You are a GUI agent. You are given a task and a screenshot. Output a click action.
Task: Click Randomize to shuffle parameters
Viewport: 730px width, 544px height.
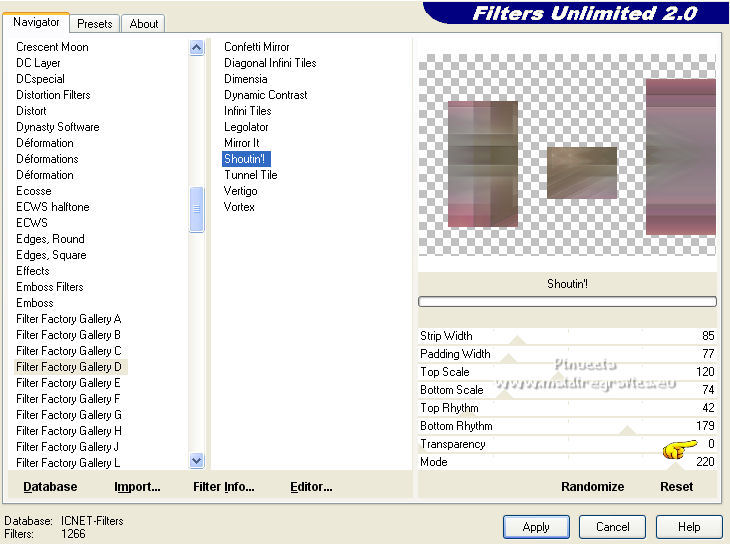point(592,487)
